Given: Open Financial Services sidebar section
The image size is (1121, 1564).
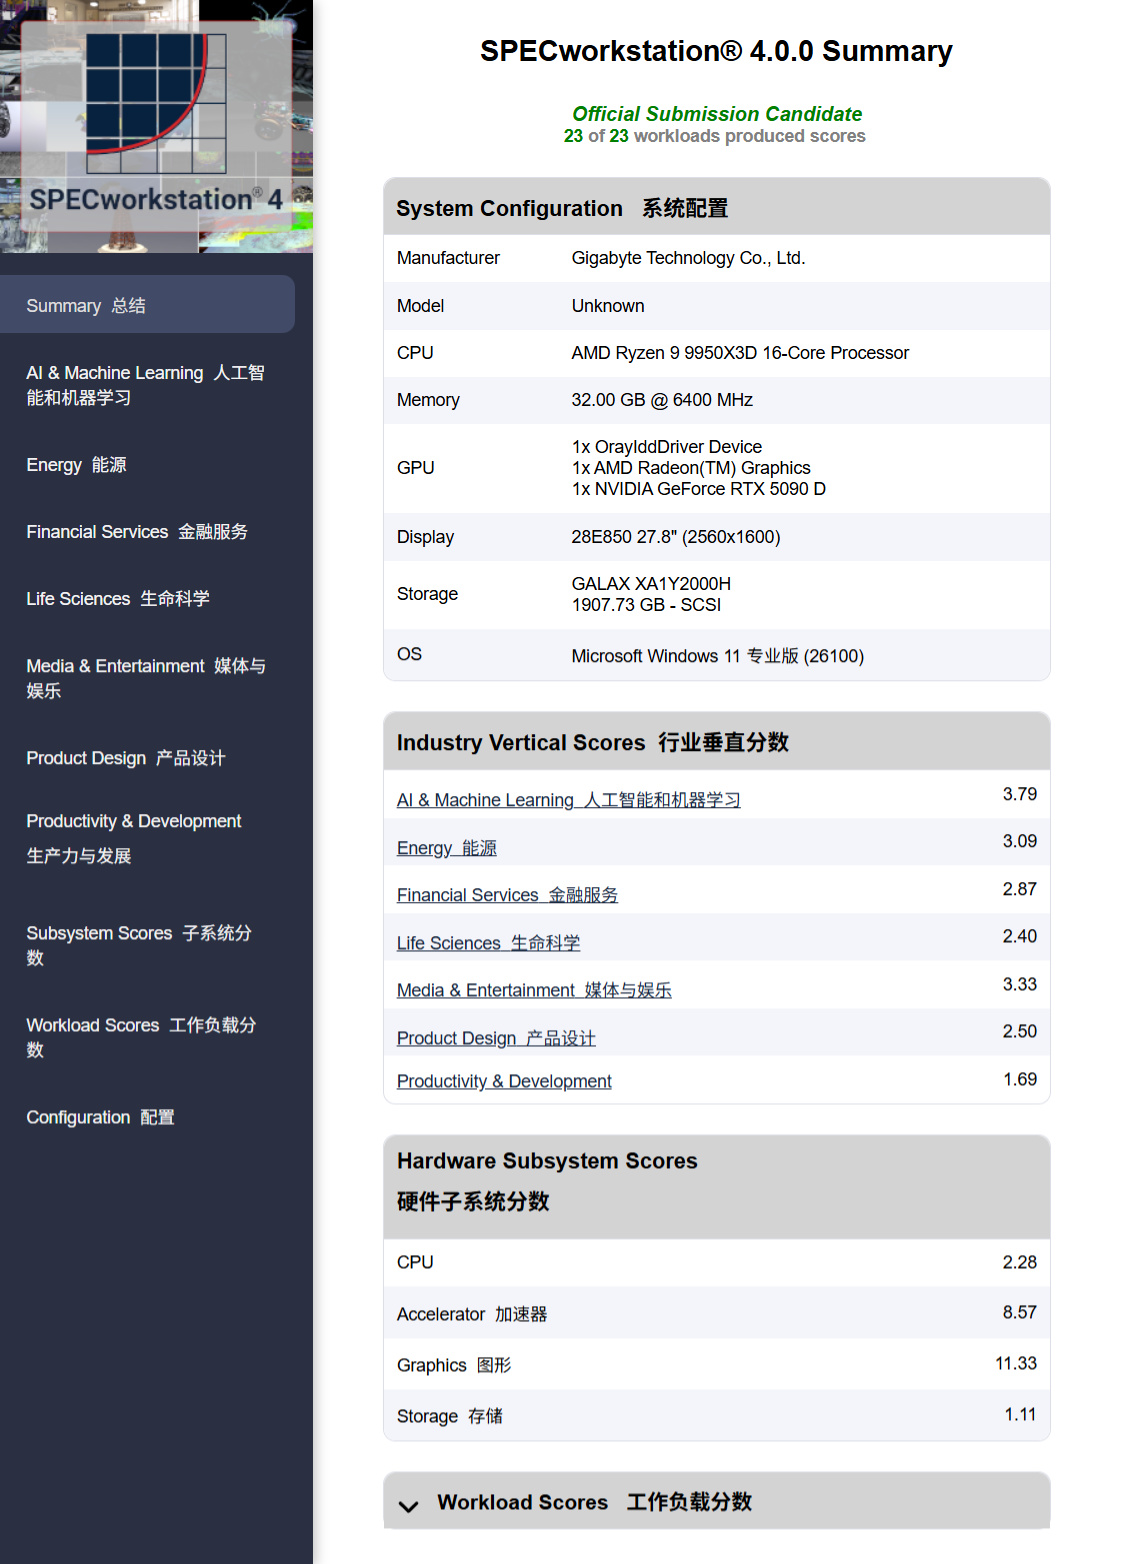Looking at the screenshot, I should 147,532.
